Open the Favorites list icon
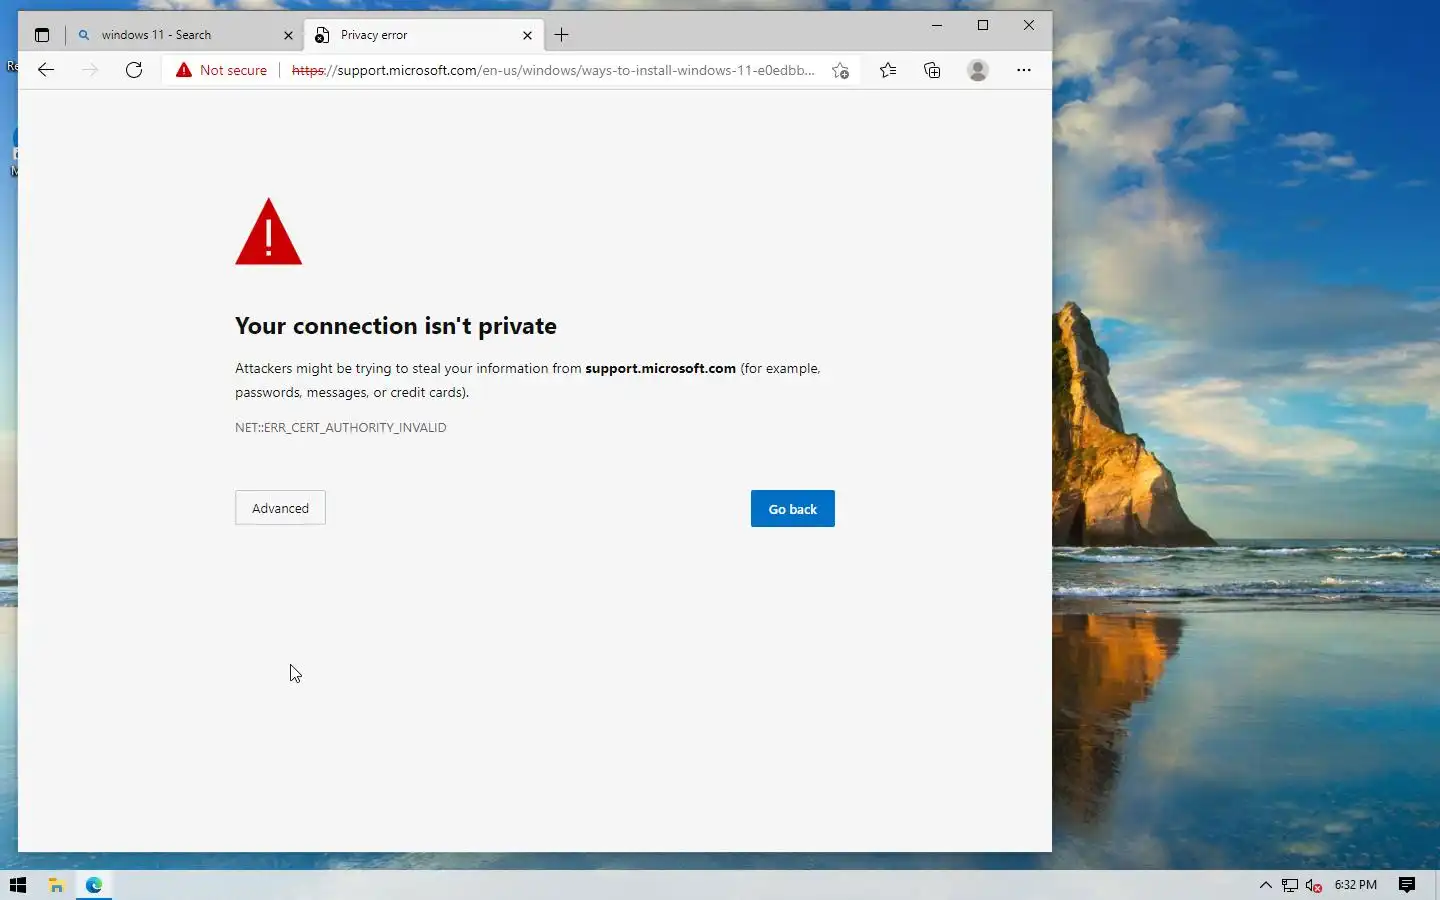This screenshot has width=1440, height=900. 888,70
